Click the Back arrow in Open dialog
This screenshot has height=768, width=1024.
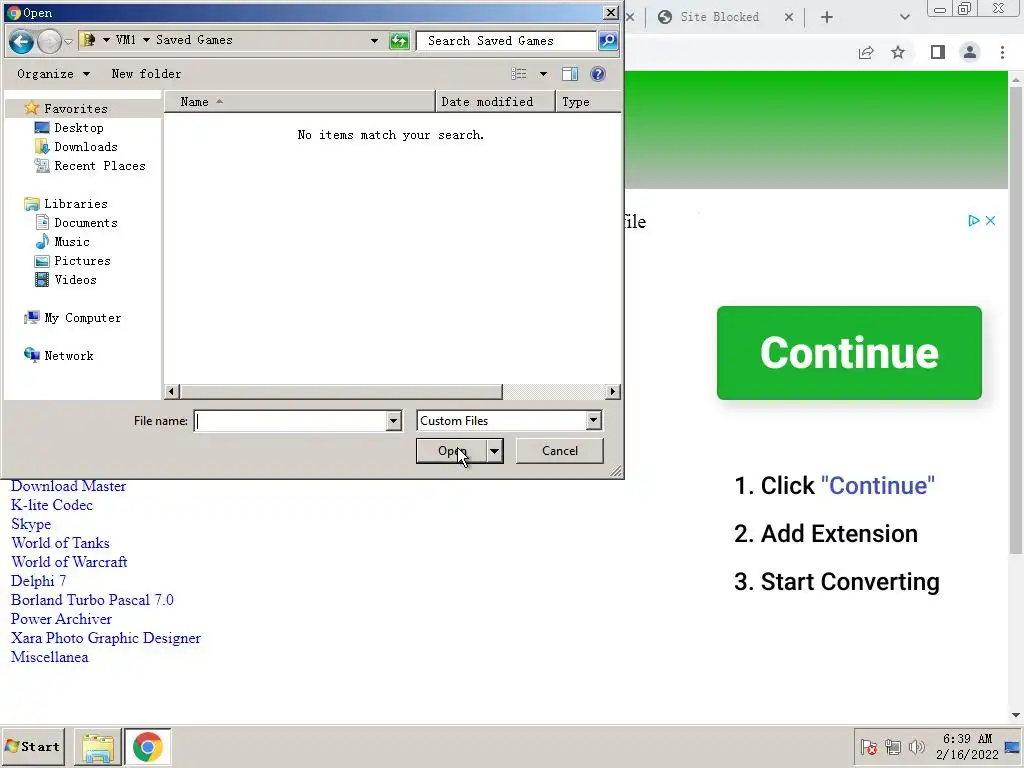pyautogui.click(x=22, y=41)
